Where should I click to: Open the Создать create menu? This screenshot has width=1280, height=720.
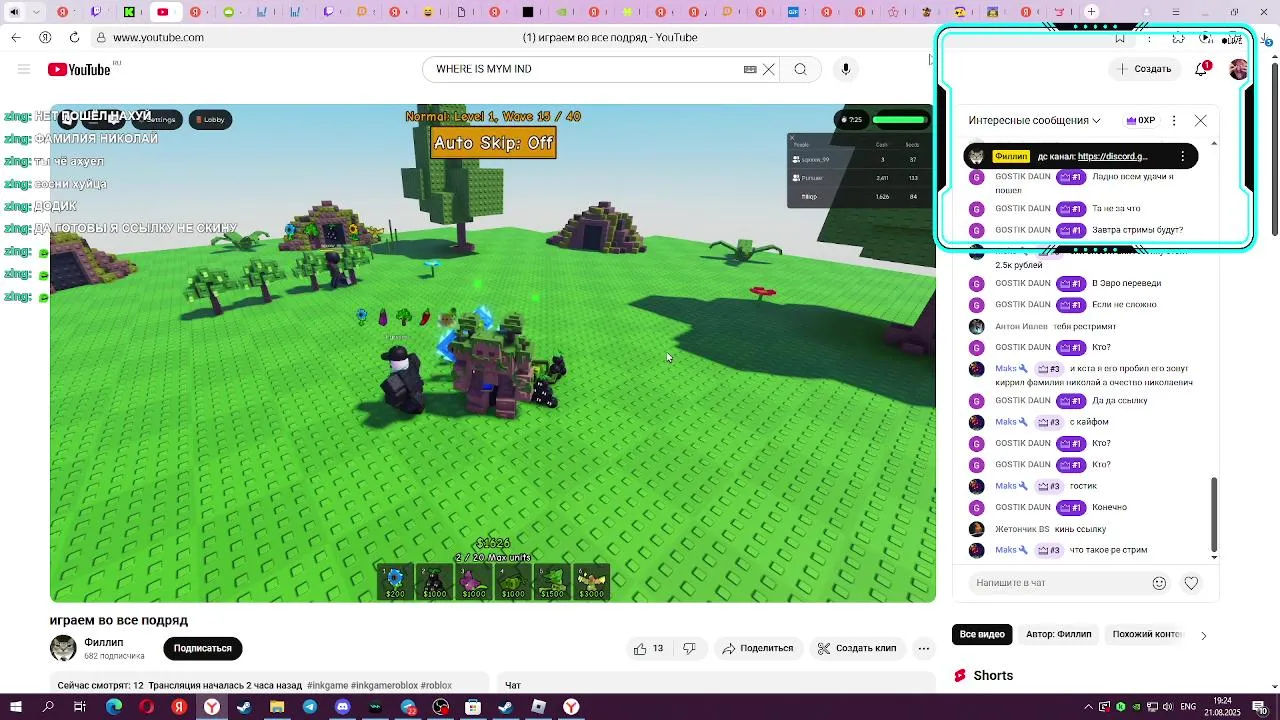pyautogui.click(x=1145, y=69)
